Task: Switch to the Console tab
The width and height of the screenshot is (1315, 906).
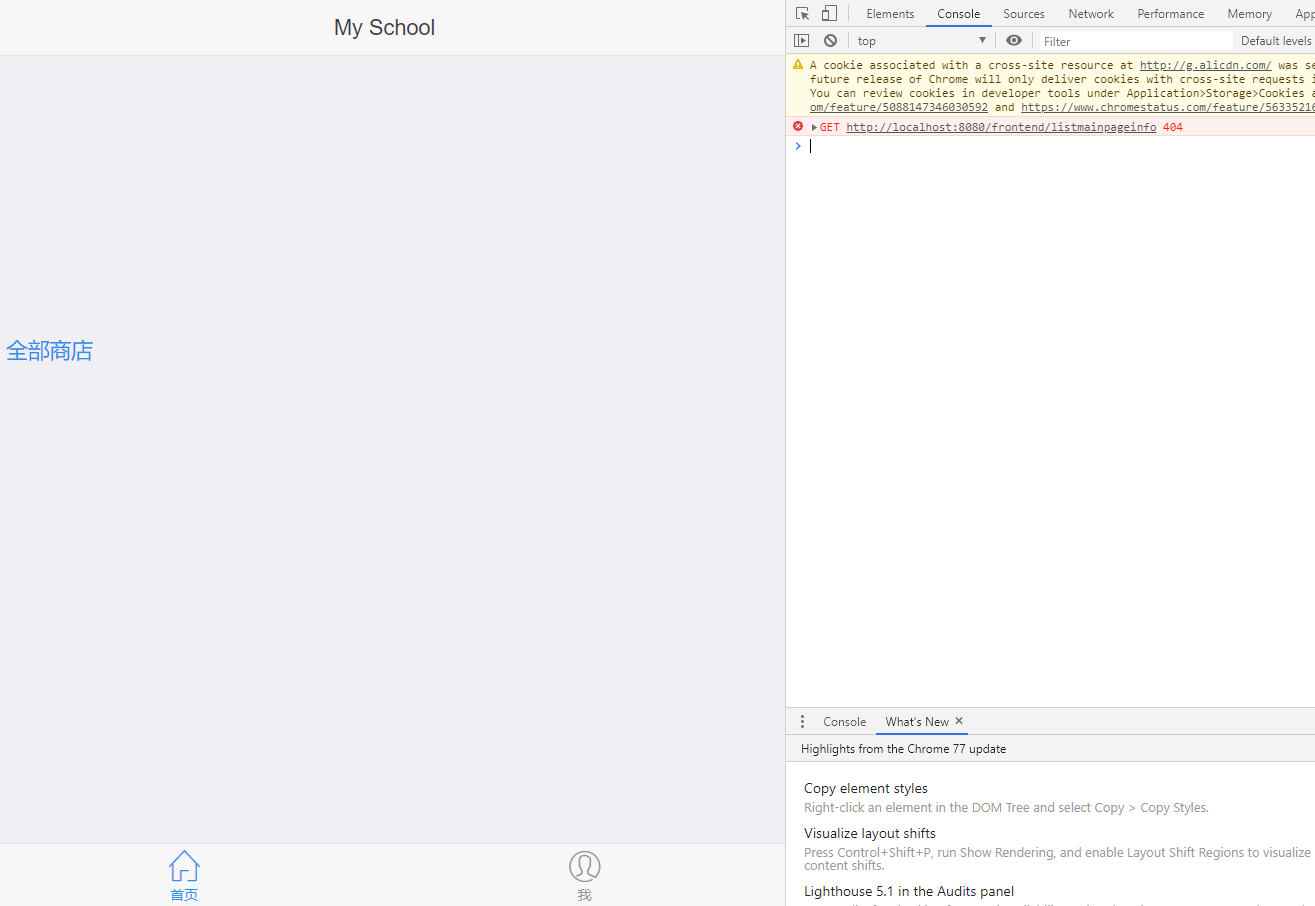Action: [959, 14]
